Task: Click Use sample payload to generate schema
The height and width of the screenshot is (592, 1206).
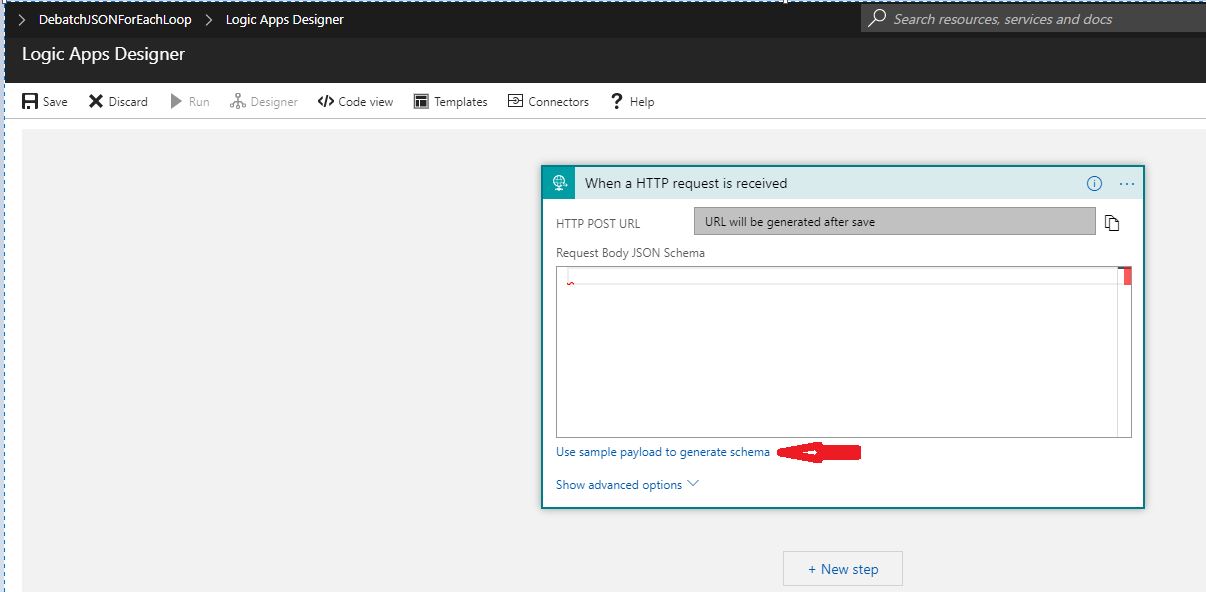Action: pos(663,452)
